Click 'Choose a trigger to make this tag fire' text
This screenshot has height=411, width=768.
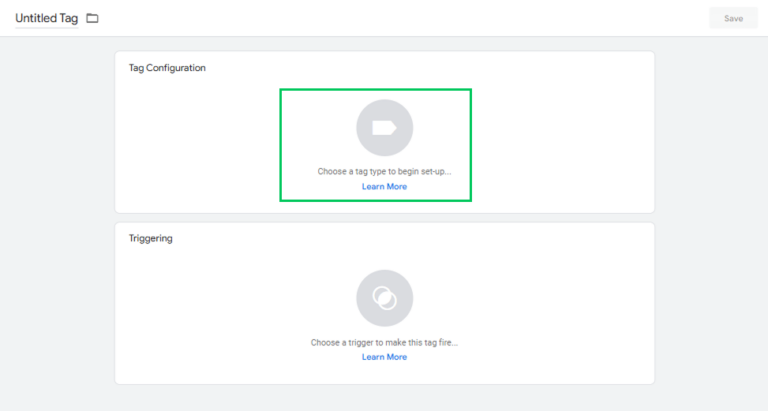point(384,342)
